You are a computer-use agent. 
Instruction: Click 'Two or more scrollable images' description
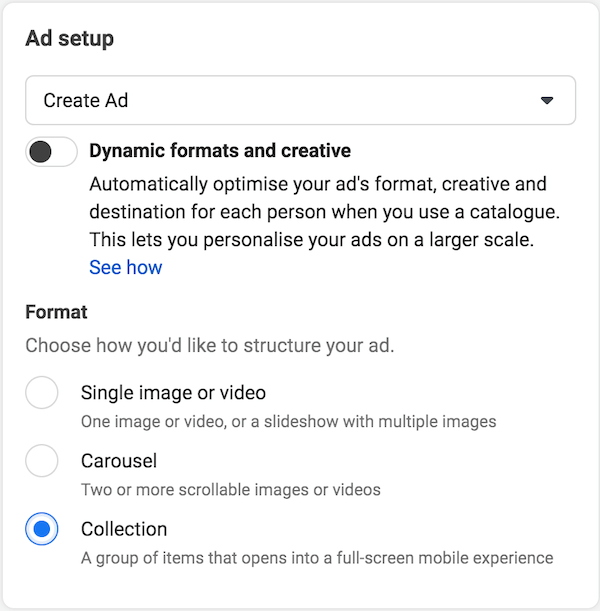click(x=231, y=490)
